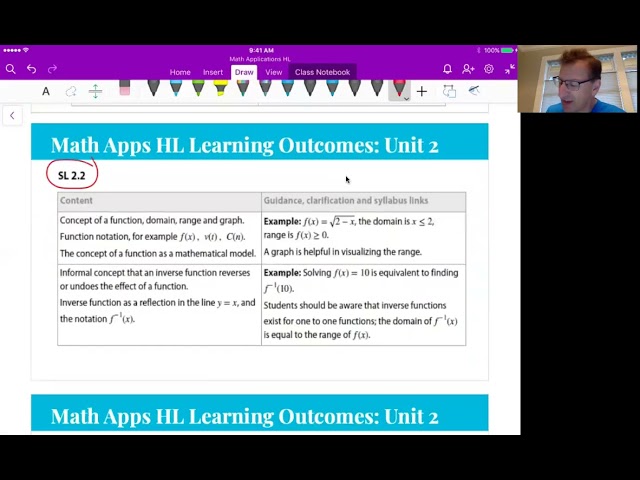Switch to the Home tab
The height and width of the screenshot is (480, 640).
[x=180, y=72]
